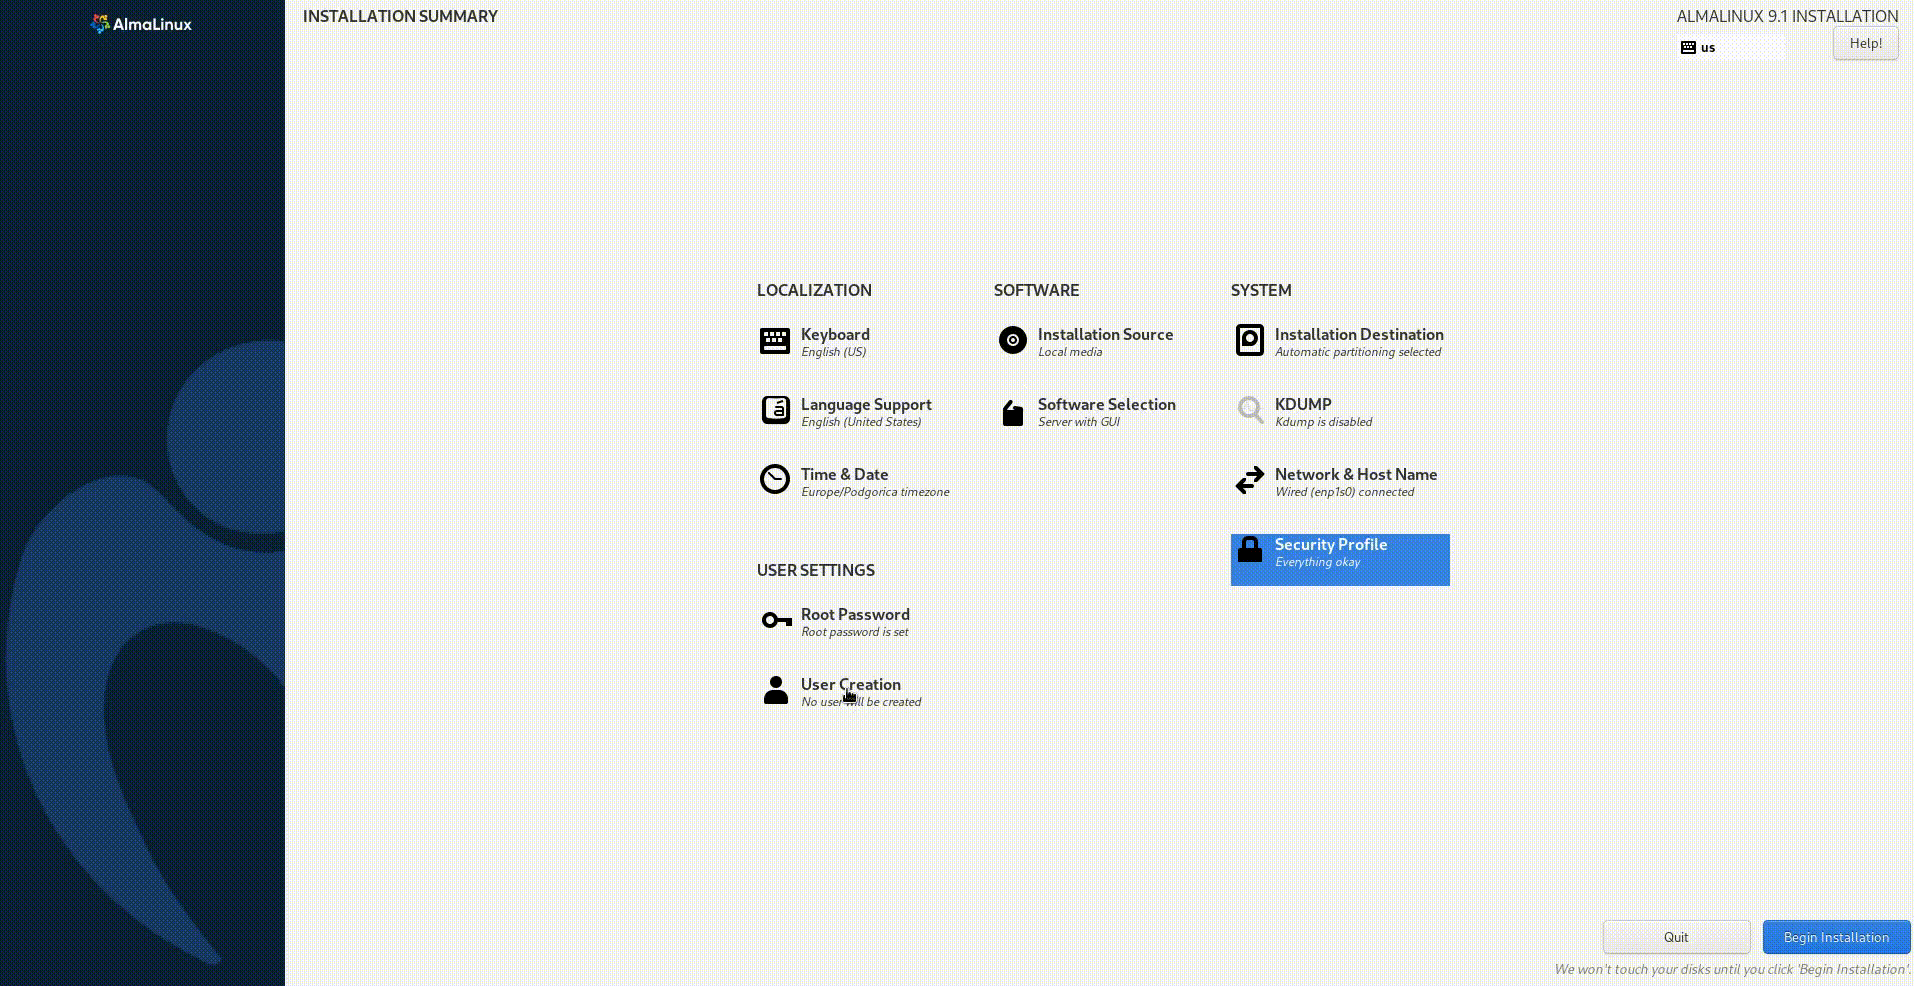Click the Keyboard layout icon
The height and width of the screenshot is (986, 1914).
click(x=774, y=341)
